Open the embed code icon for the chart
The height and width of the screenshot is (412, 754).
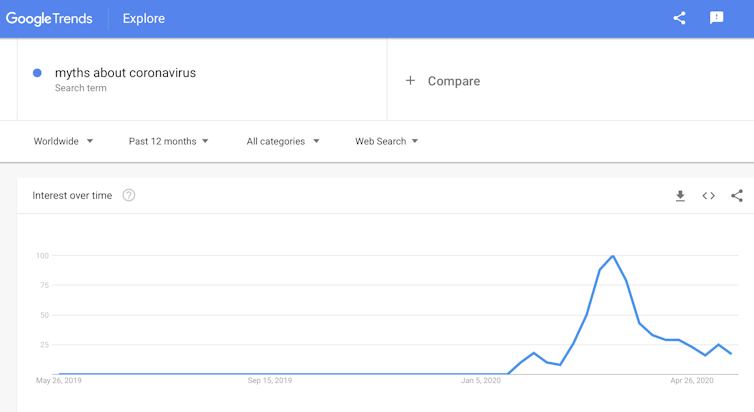[708, 196]
